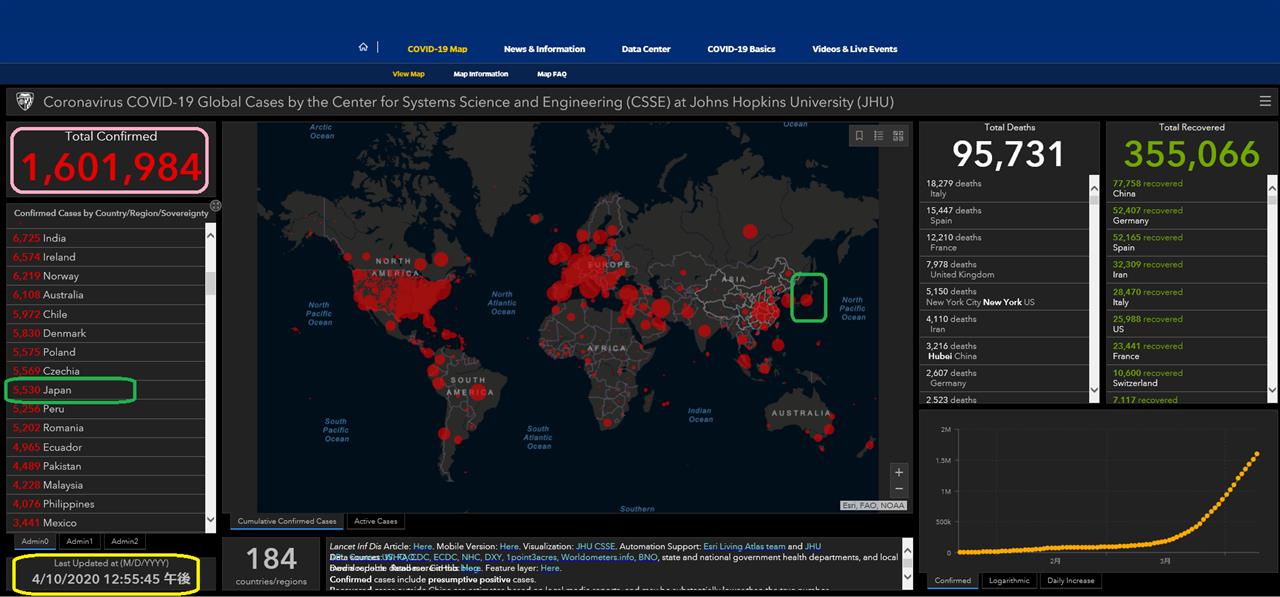The image size is (1280, 597).
Task: Open the Esri Living Atlas team link
Action: (x=746, y=547)
